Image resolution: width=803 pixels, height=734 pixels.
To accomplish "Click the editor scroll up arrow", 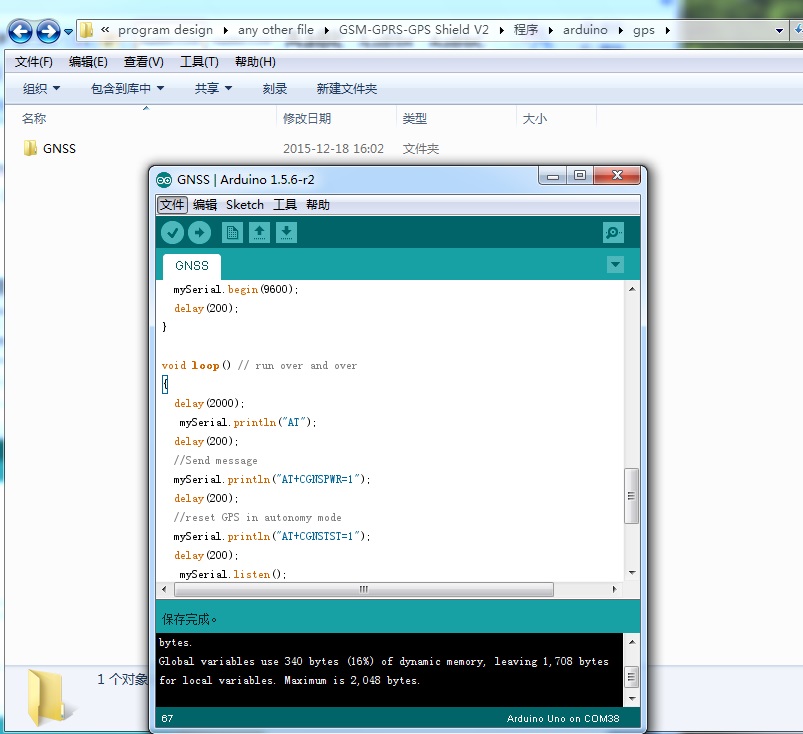I will [632, 289].
